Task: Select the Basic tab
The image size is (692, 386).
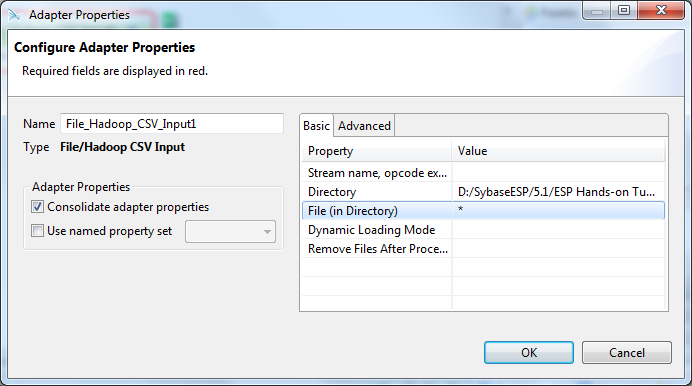Action: pos(316,126)
